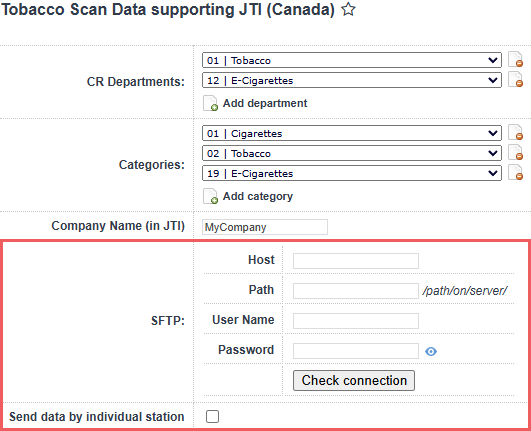The width and height of the screenshot is (531, 431).
Task: Click the Add category link text
Action: 258,196
